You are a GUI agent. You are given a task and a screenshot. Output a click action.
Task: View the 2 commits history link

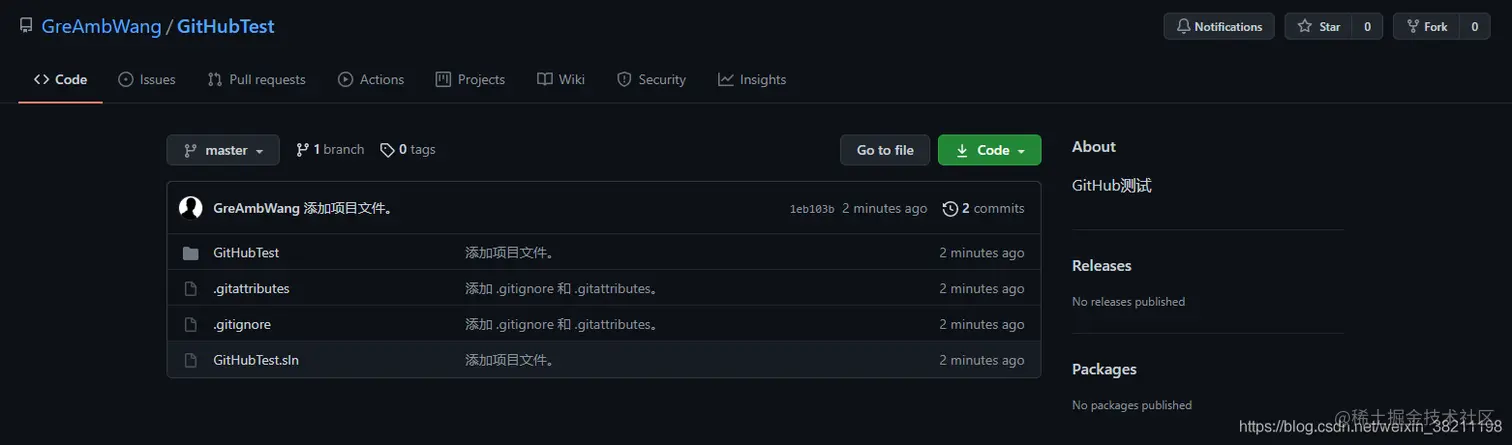pyautogui.click(x=984, y=208)
